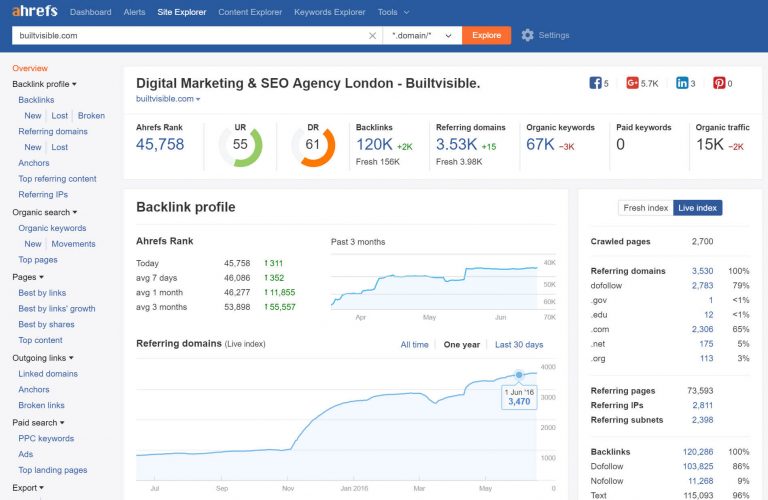The image size is (768, 500).
Task: Click the Ahrefs Rank past 3 months chart
Action: click(434, 284)
